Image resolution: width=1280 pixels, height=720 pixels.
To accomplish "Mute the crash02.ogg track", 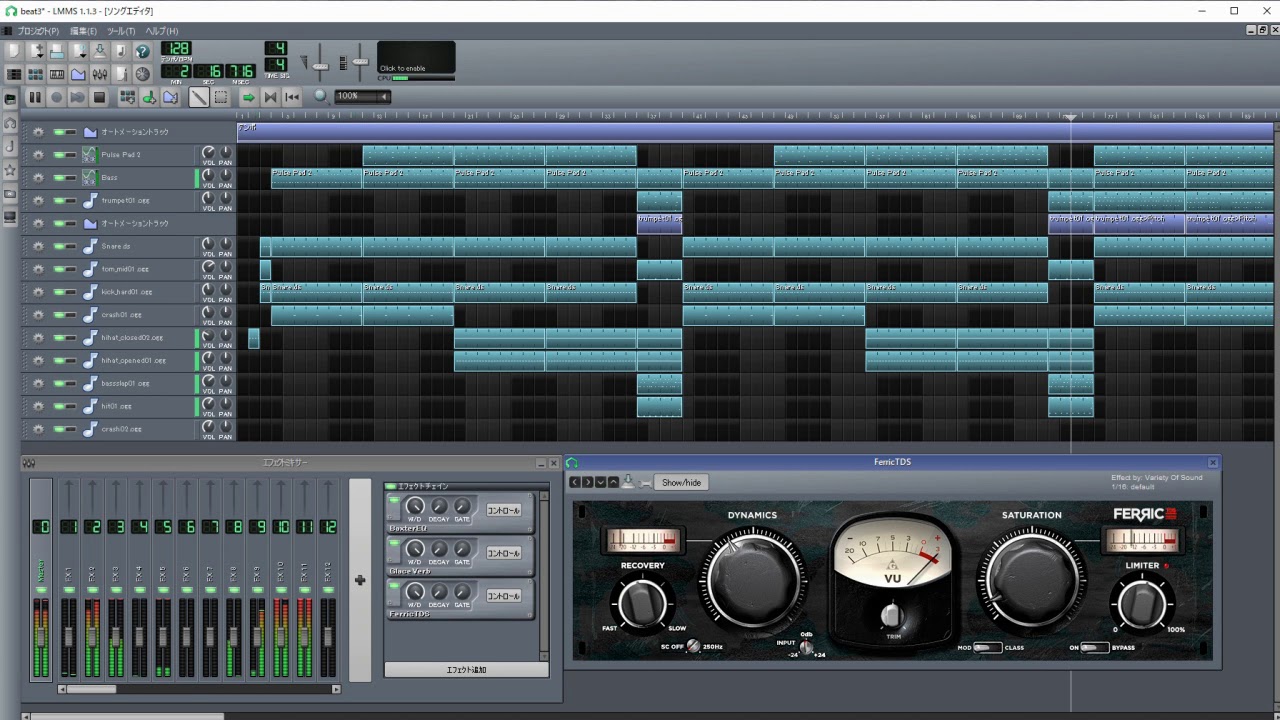I will click(60, 430).
